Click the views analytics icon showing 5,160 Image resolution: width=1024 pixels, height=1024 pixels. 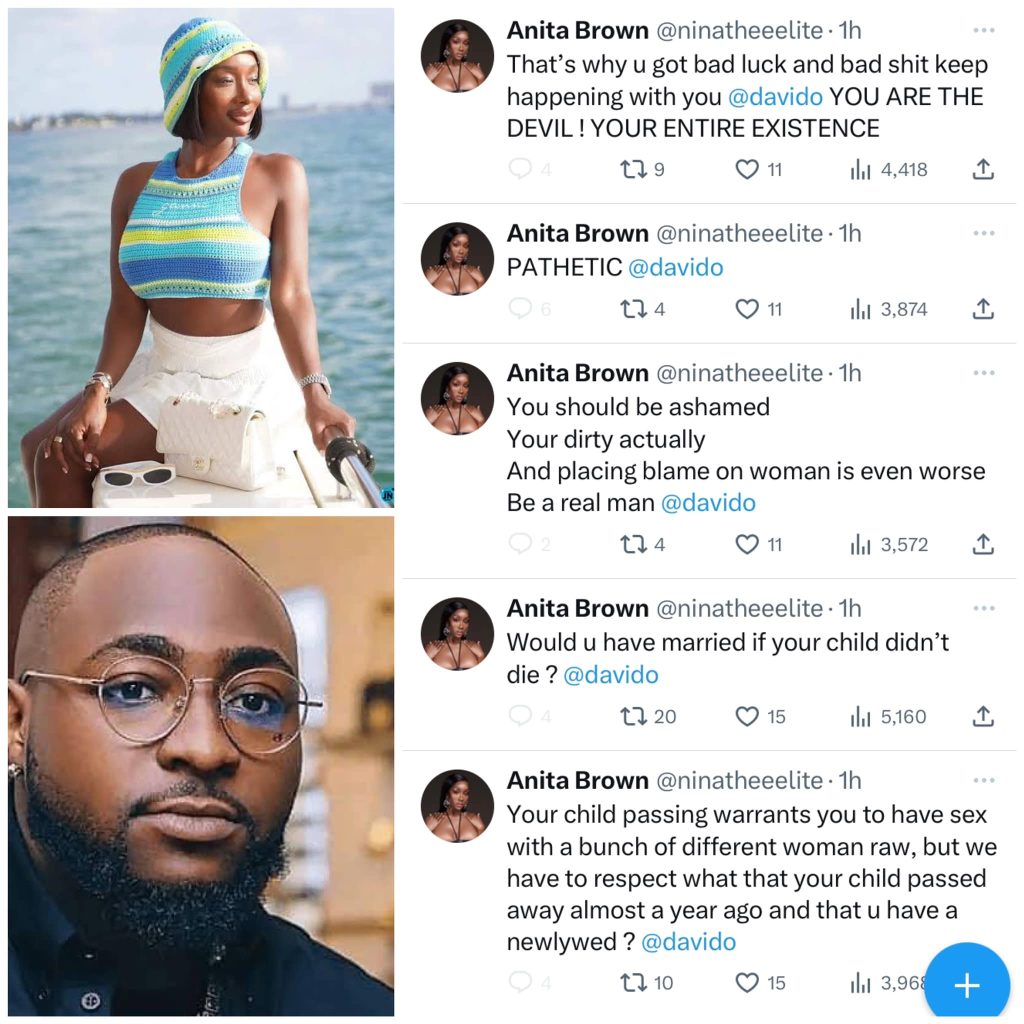[860, 717]
